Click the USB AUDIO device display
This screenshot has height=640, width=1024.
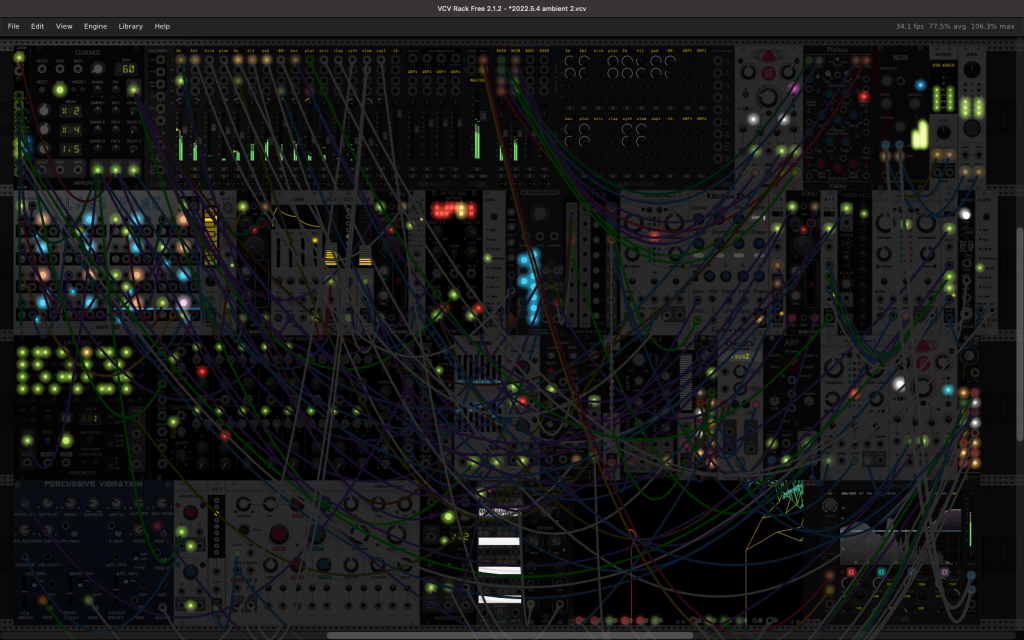click(x=944, y=65)
